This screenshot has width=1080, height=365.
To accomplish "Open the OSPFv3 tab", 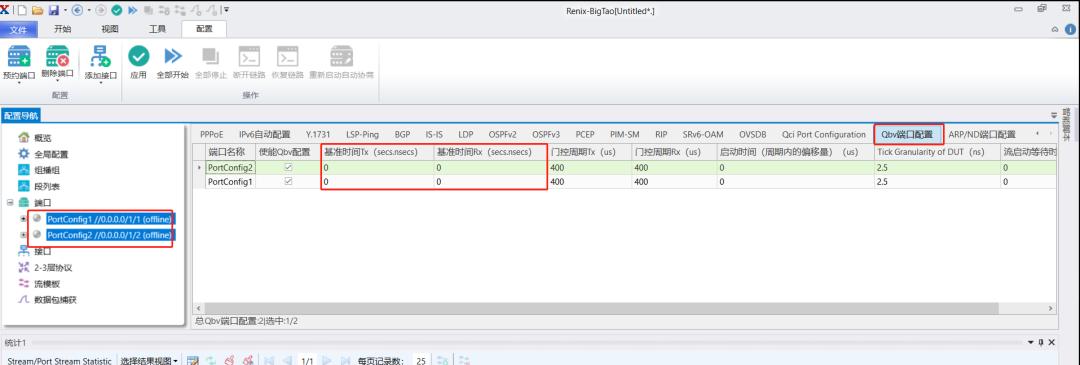I will [x=546, y=134].
